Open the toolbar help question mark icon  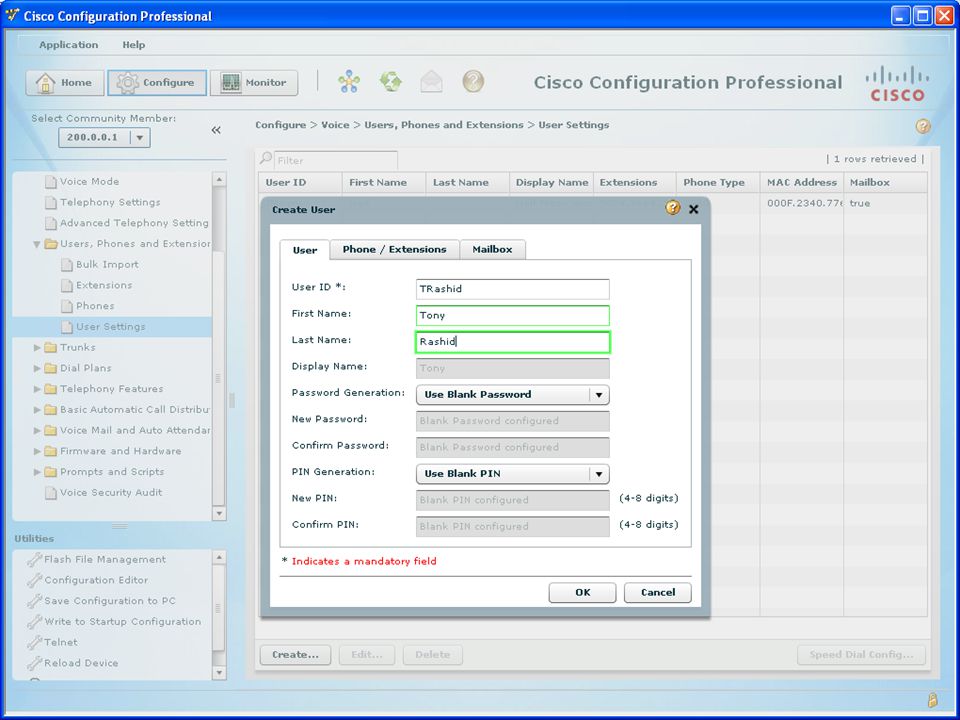473,81
